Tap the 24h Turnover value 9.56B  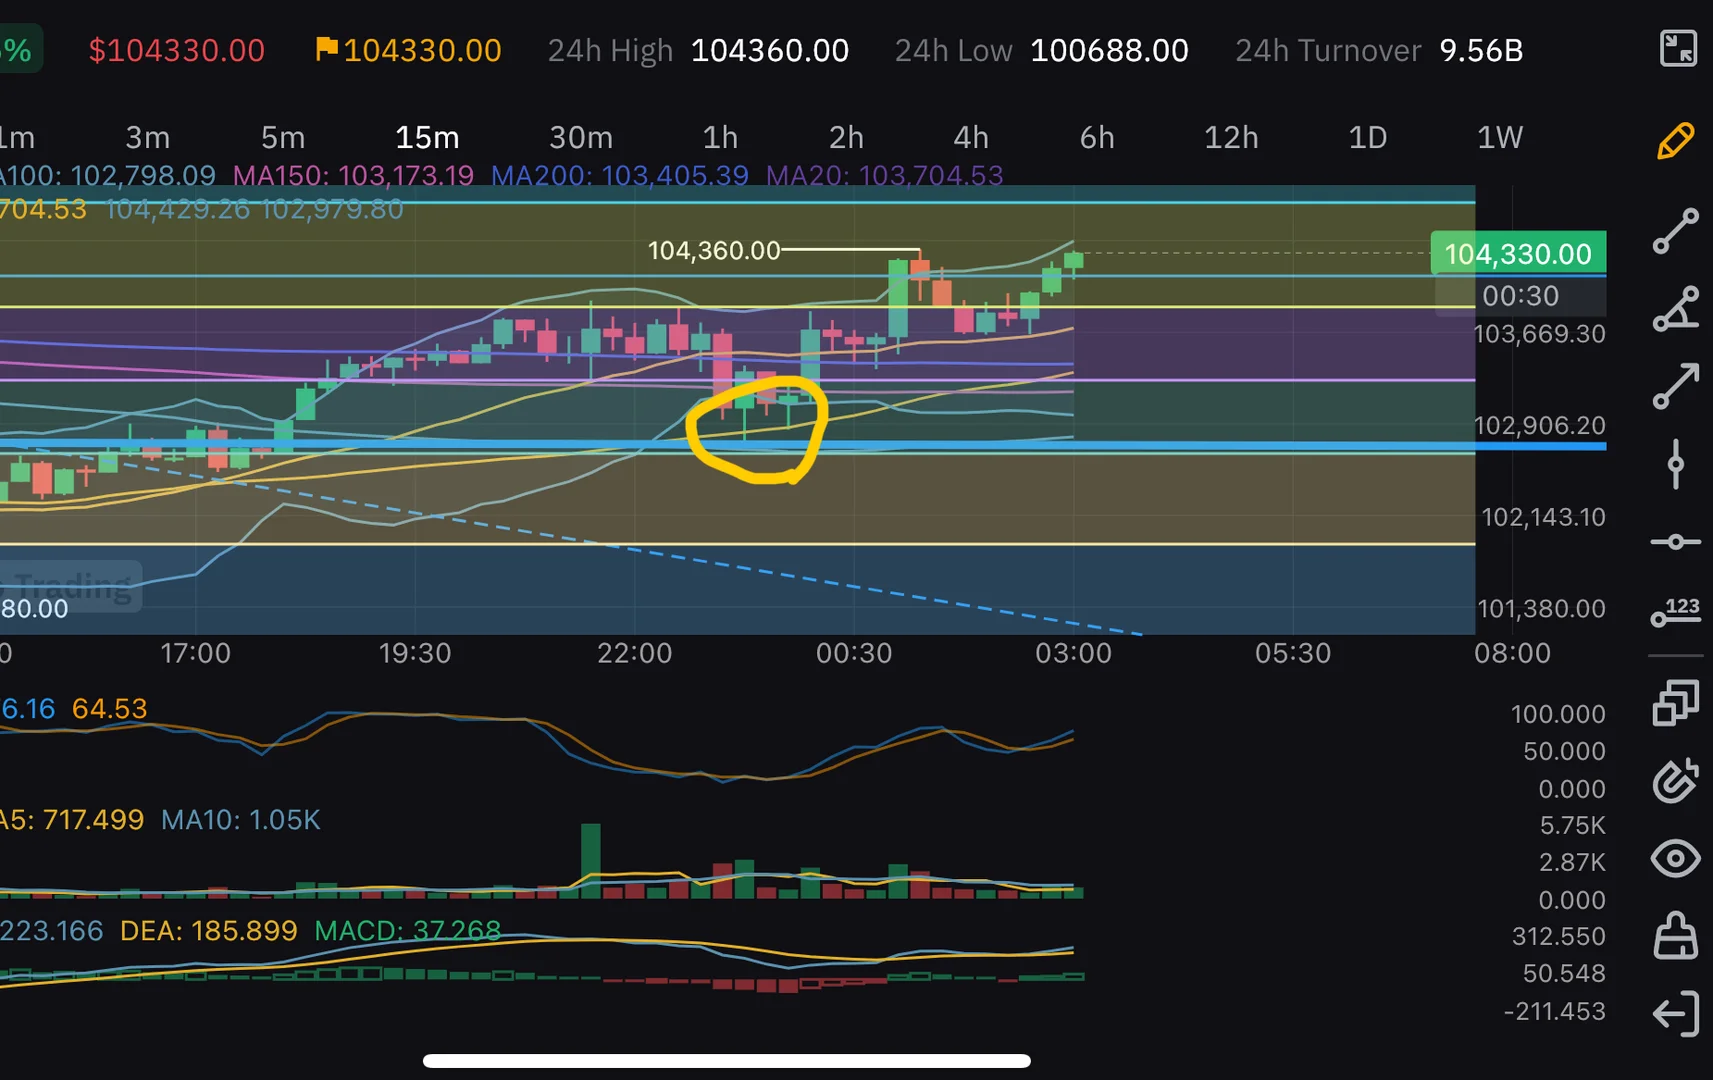(1481, 50)
